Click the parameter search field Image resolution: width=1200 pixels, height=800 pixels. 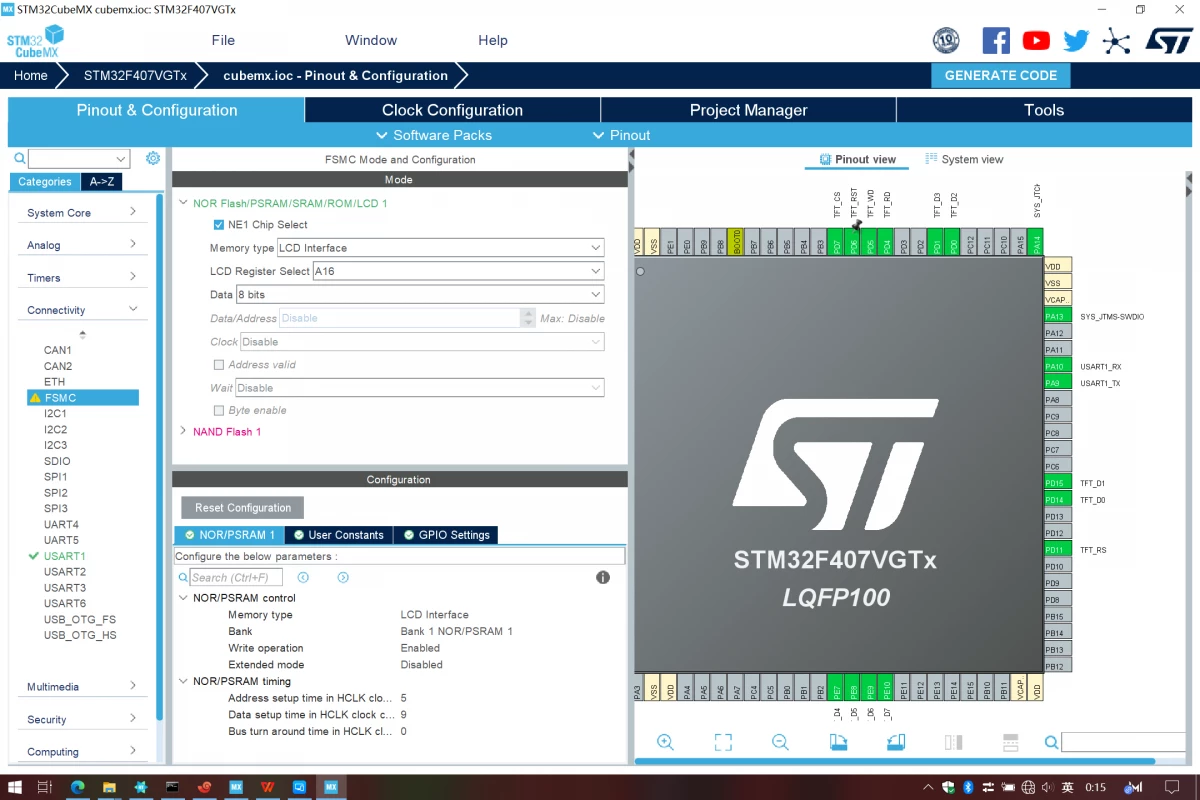click(236, 577)
